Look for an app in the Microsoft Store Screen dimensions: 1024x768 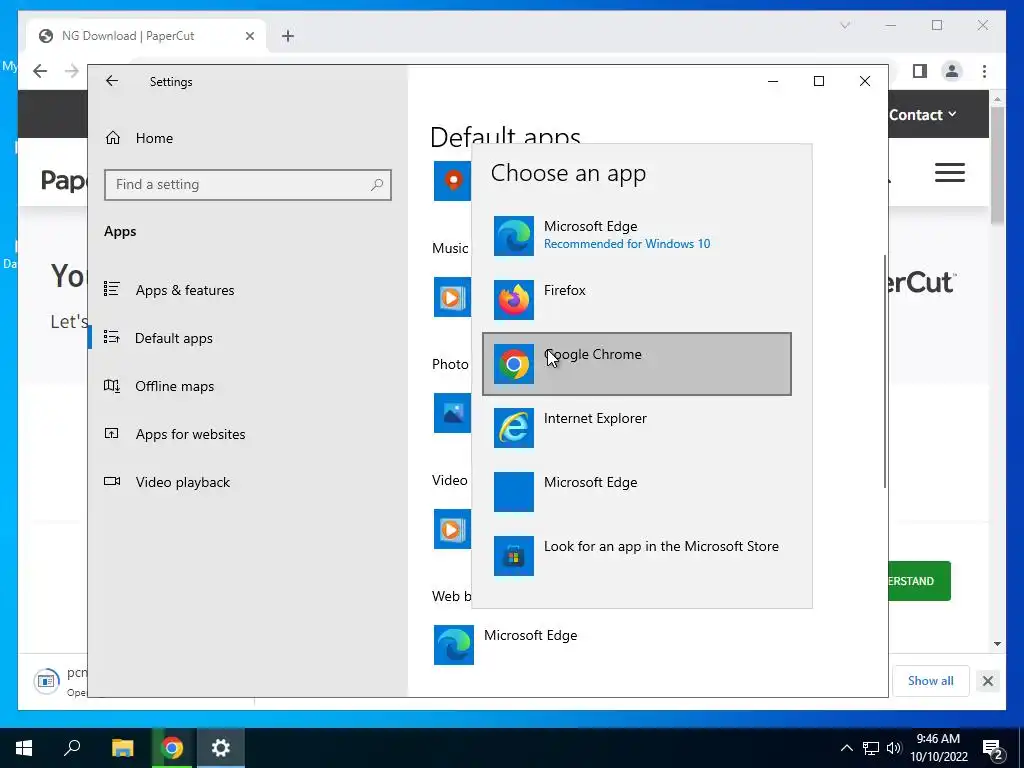pyautogui.click(x=637, y=556)
